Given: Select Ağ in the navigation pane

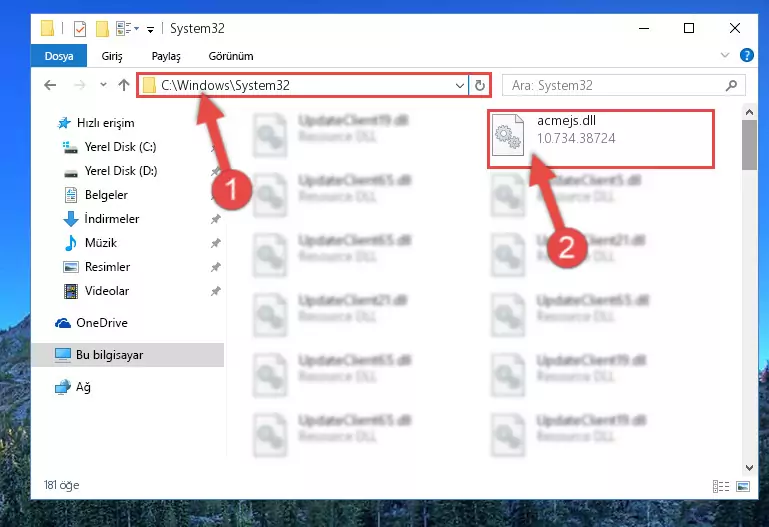Looking at the screenshot, I should click(83, 387).
